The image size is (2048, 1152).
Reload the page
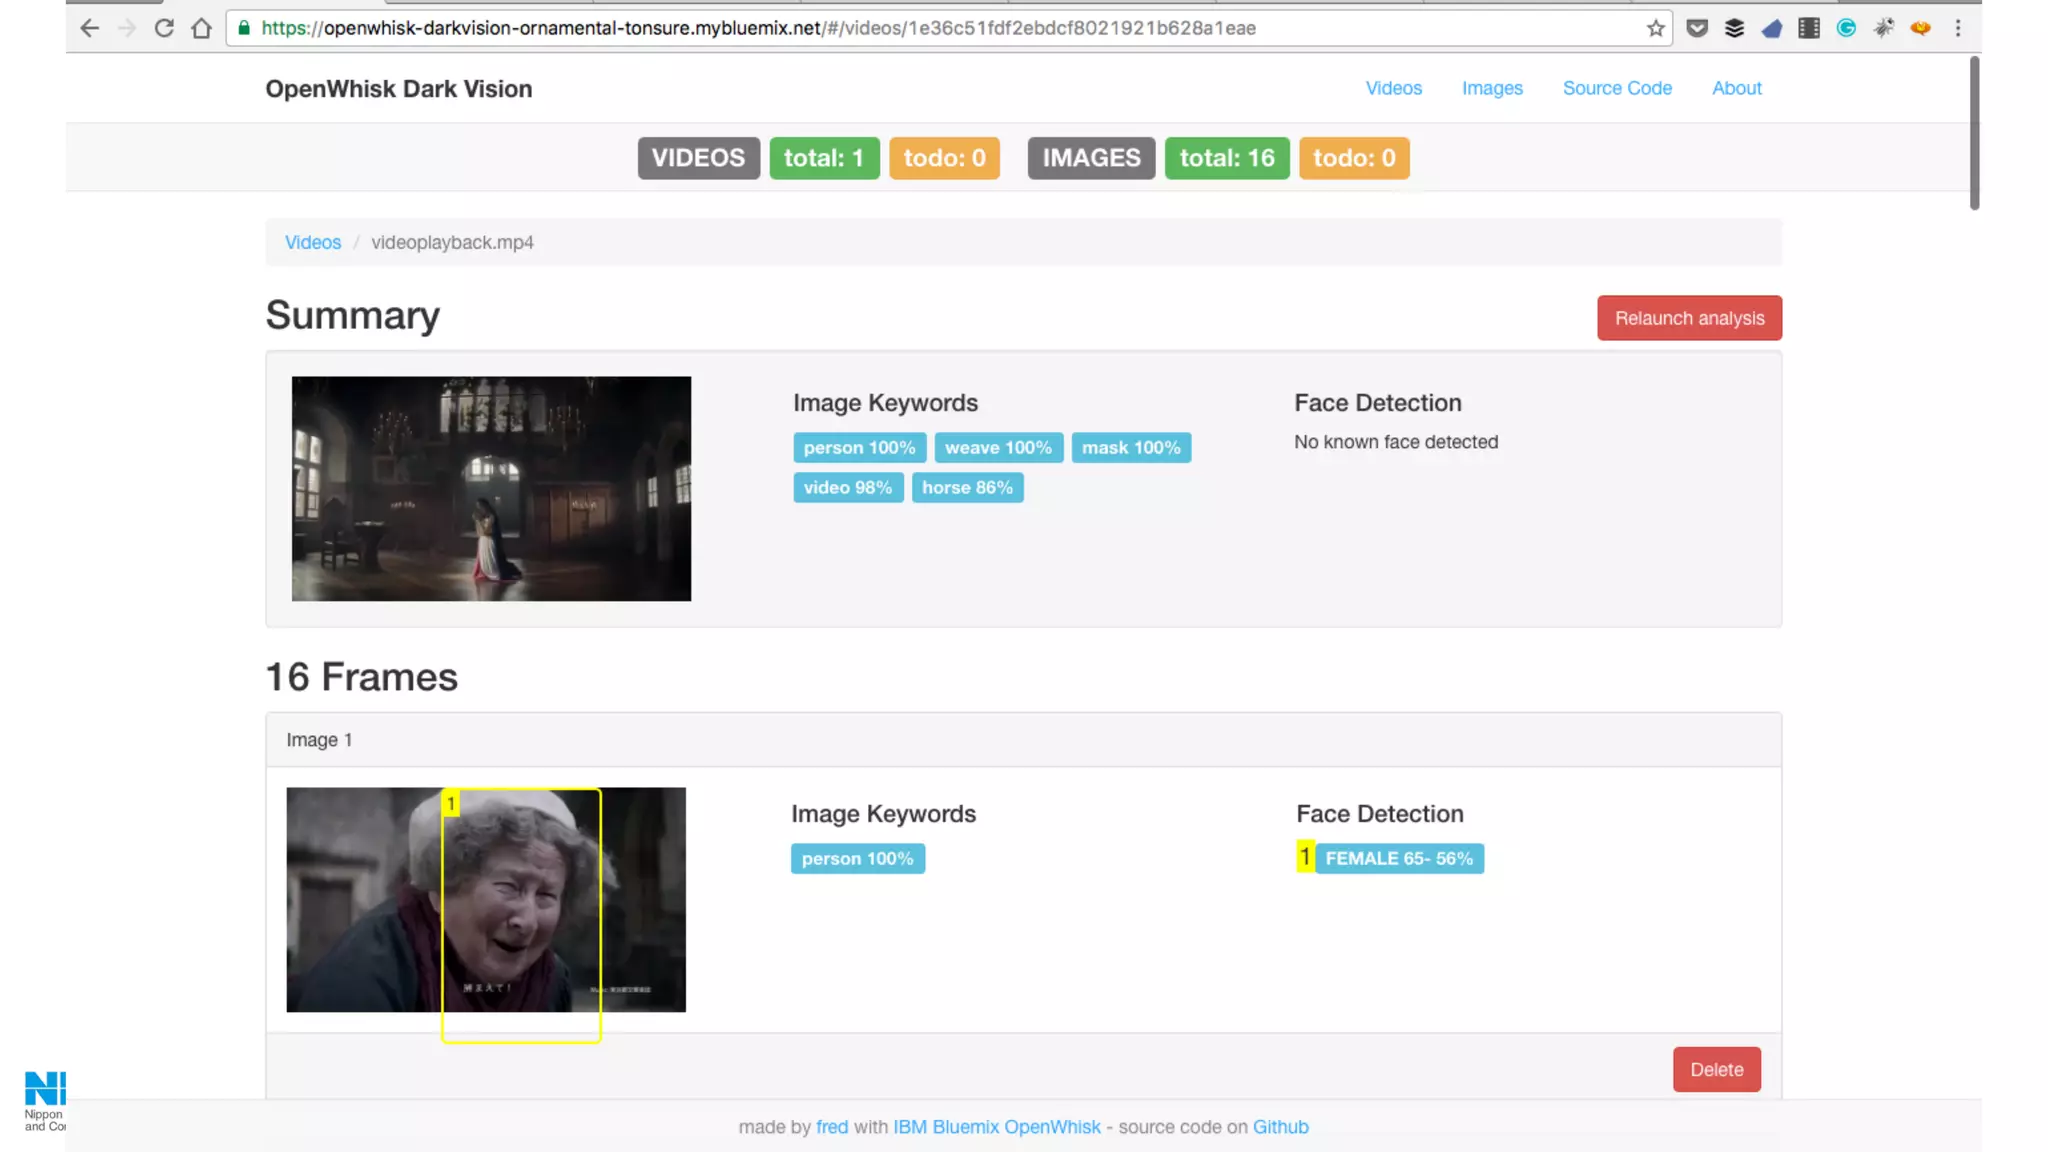[x=164, y=28]
